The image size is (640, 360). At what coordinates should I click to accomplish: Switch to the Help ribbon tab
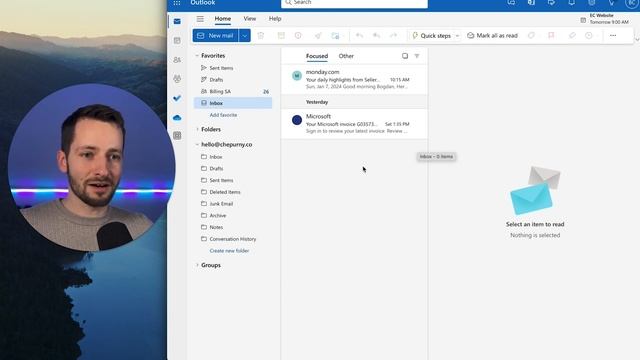pos(275,19)
